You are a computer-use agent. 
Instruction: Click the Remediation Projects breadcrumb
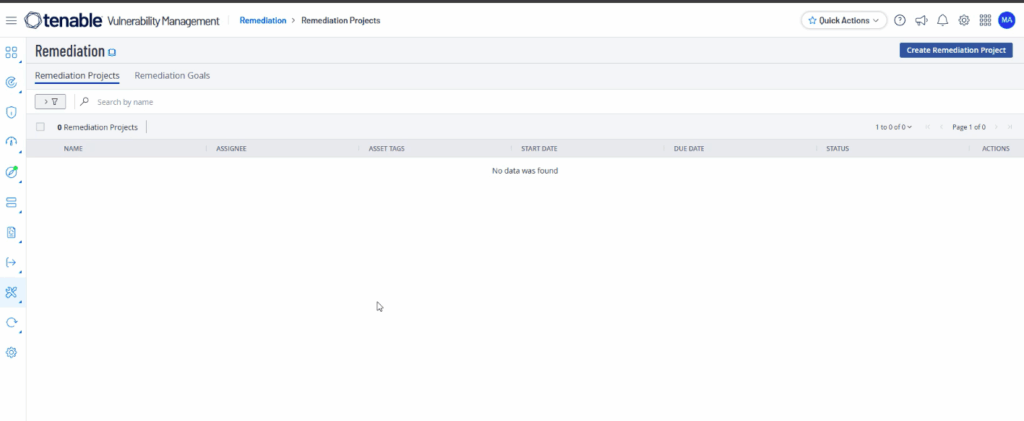(341, 20)
